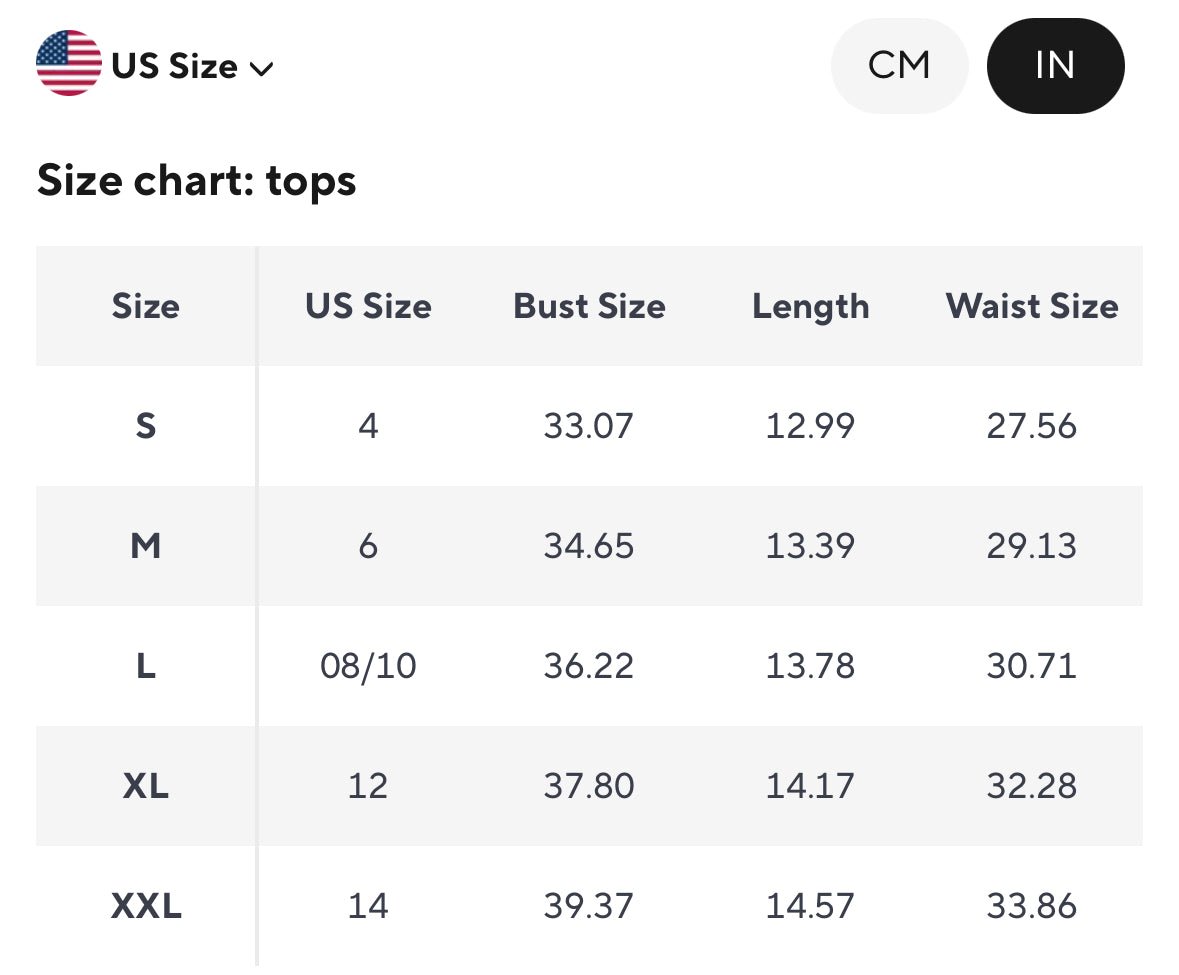
Task: Expand the chevron next to US Size
Action: click(x=262, y=69)
